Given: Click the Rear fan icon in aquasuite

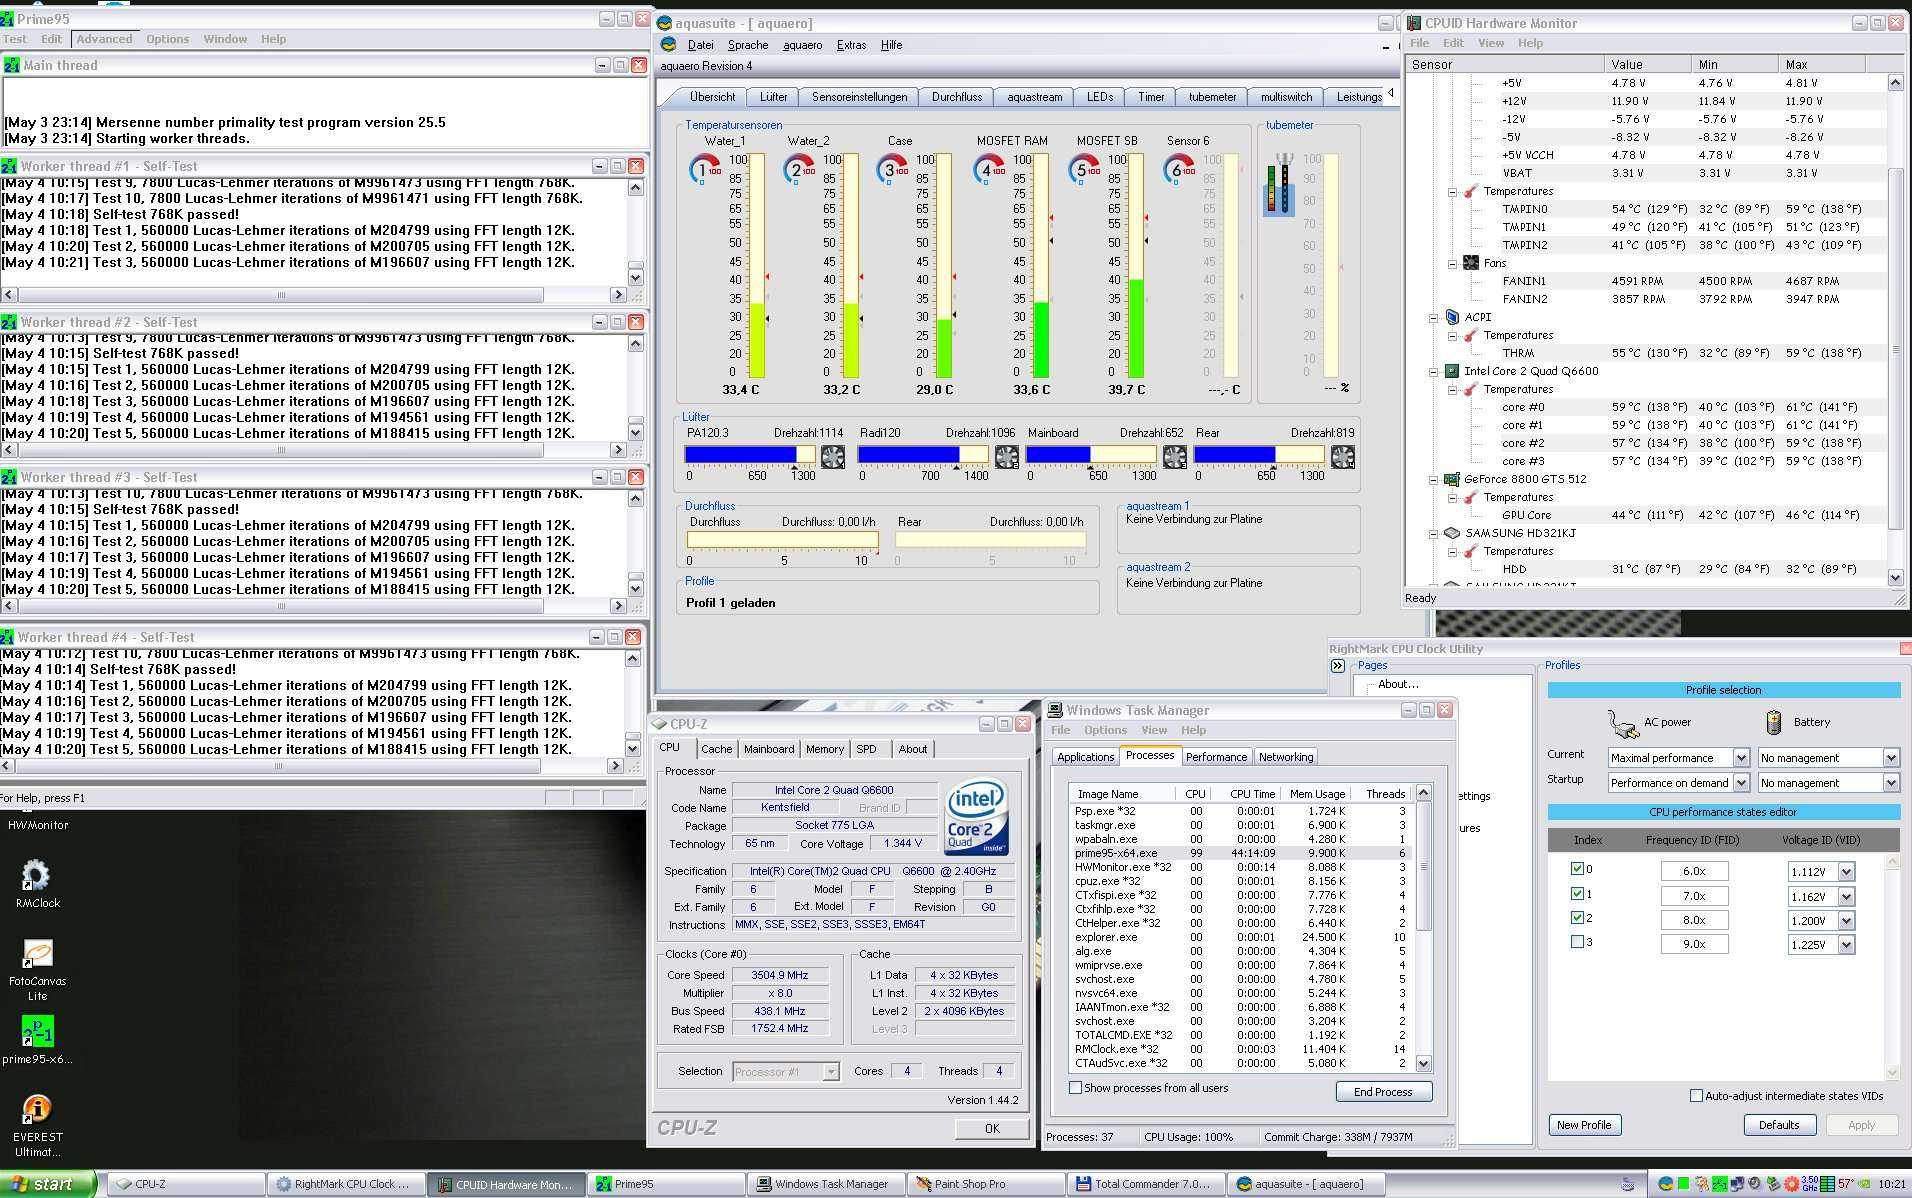Looking at the screenshot, I should pyautogui.click(x=1342, y=457).
